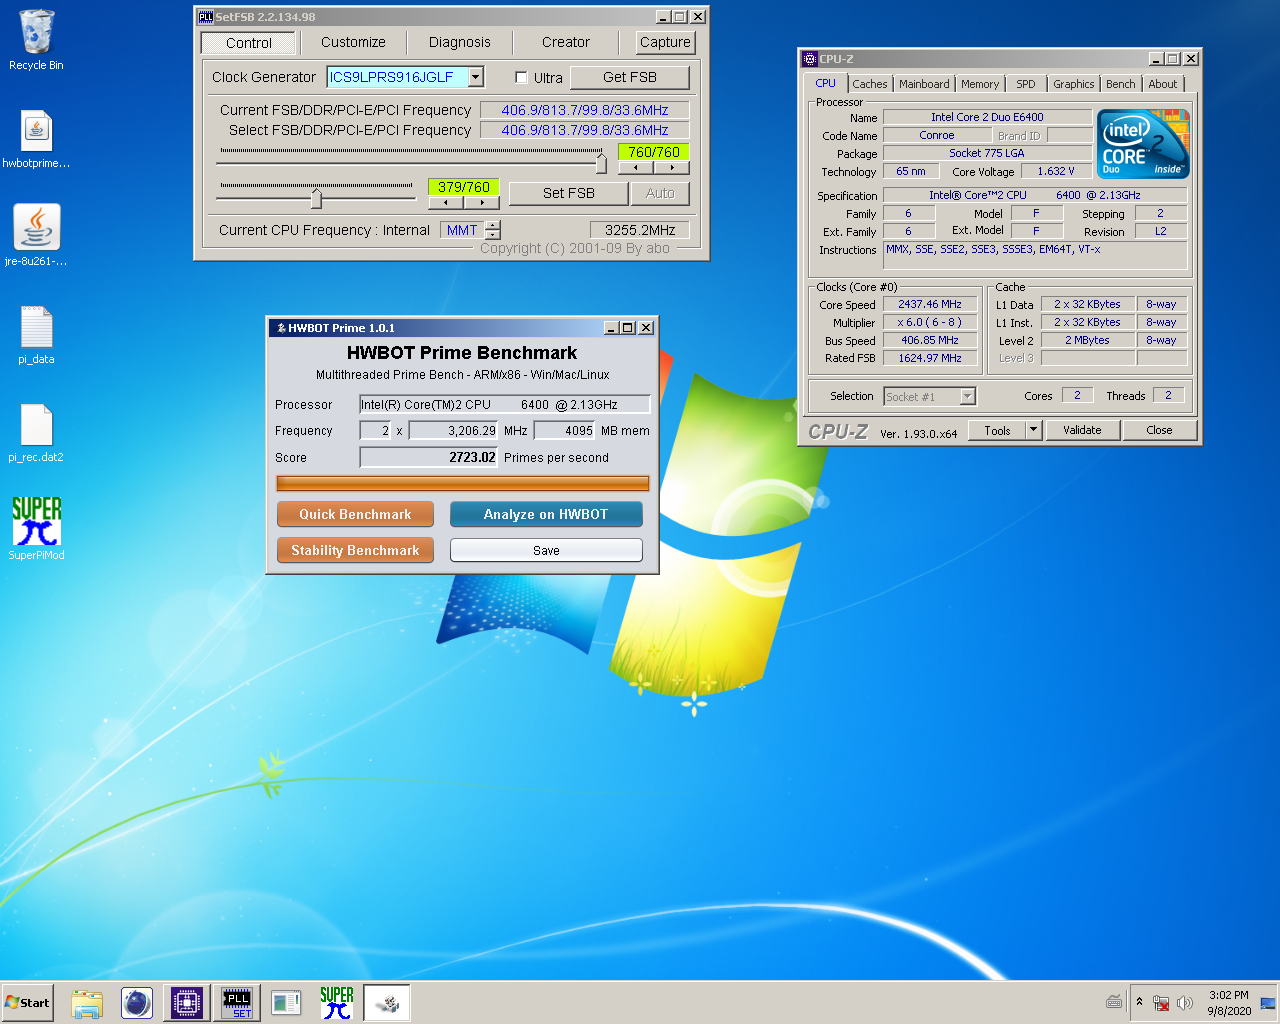Image resolution: width=1280 pixels, height=1024 pixels.
Task: Click the Score field showing 2723.02
Action: coord(429,457)
